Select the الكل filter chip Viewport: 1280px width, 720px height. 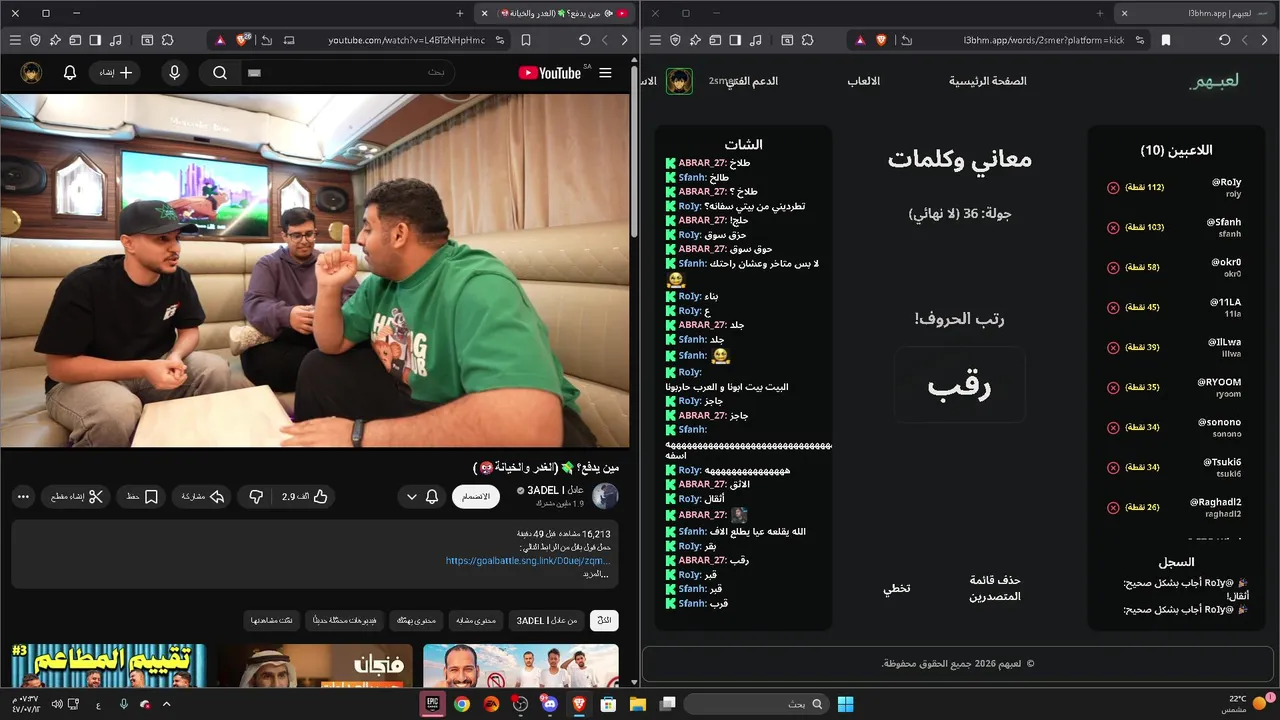[604, 621]
